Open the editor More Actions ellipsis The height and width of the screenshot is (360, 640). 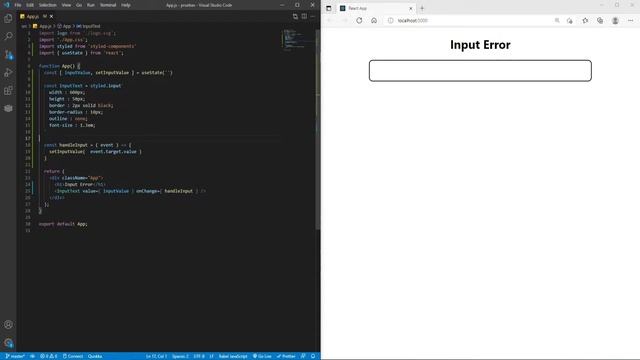313,16
